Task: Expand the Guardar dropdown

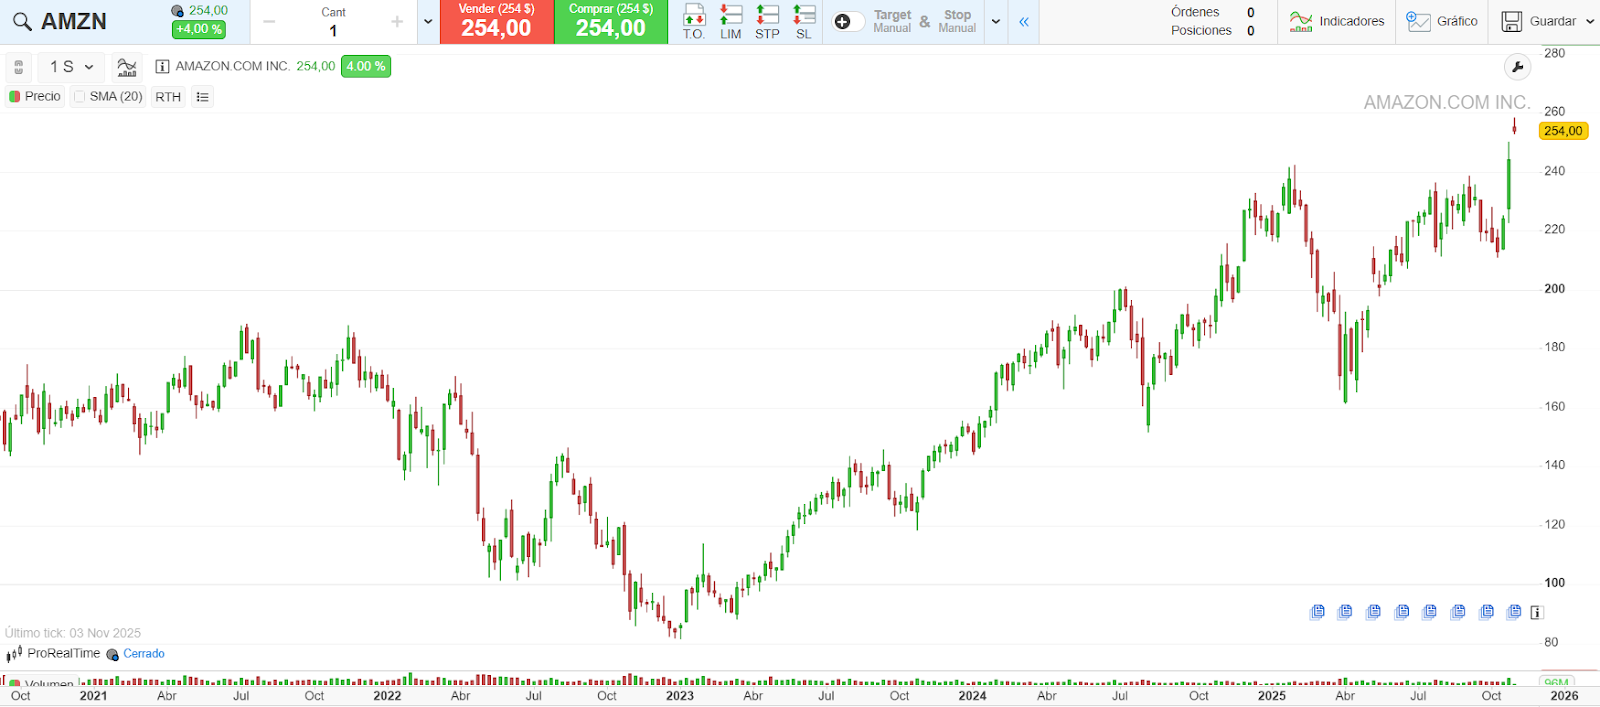Action: (x=1590, y=21)
